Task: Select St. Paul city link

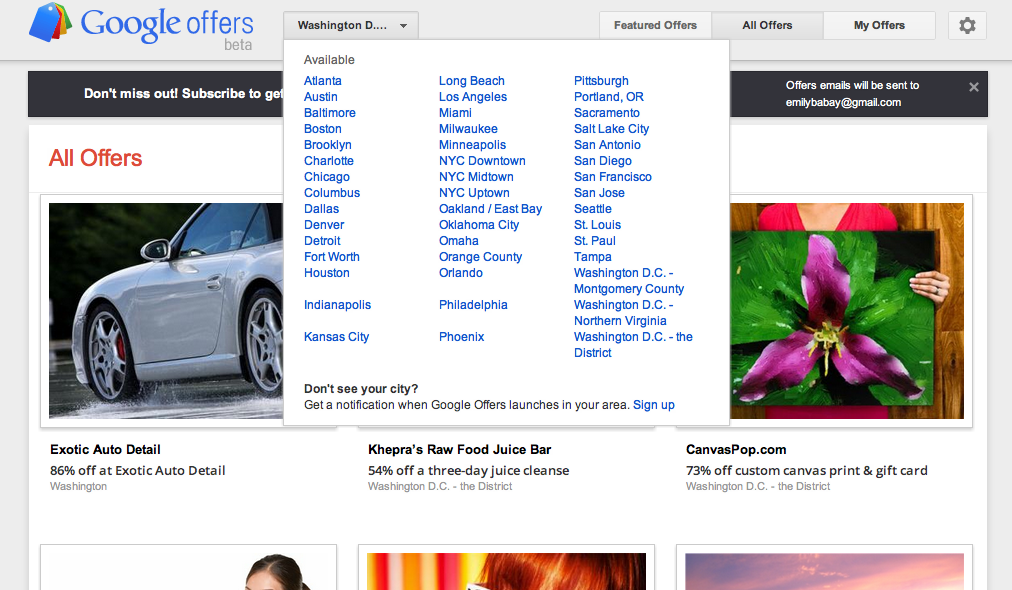Action: click(x=595, y=241)
